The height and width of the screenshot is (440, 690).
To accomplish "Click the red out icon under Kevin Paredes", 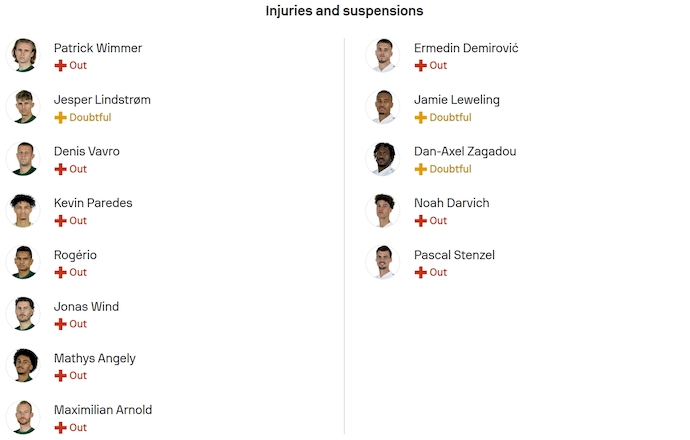I will click(x=60, y=220).
